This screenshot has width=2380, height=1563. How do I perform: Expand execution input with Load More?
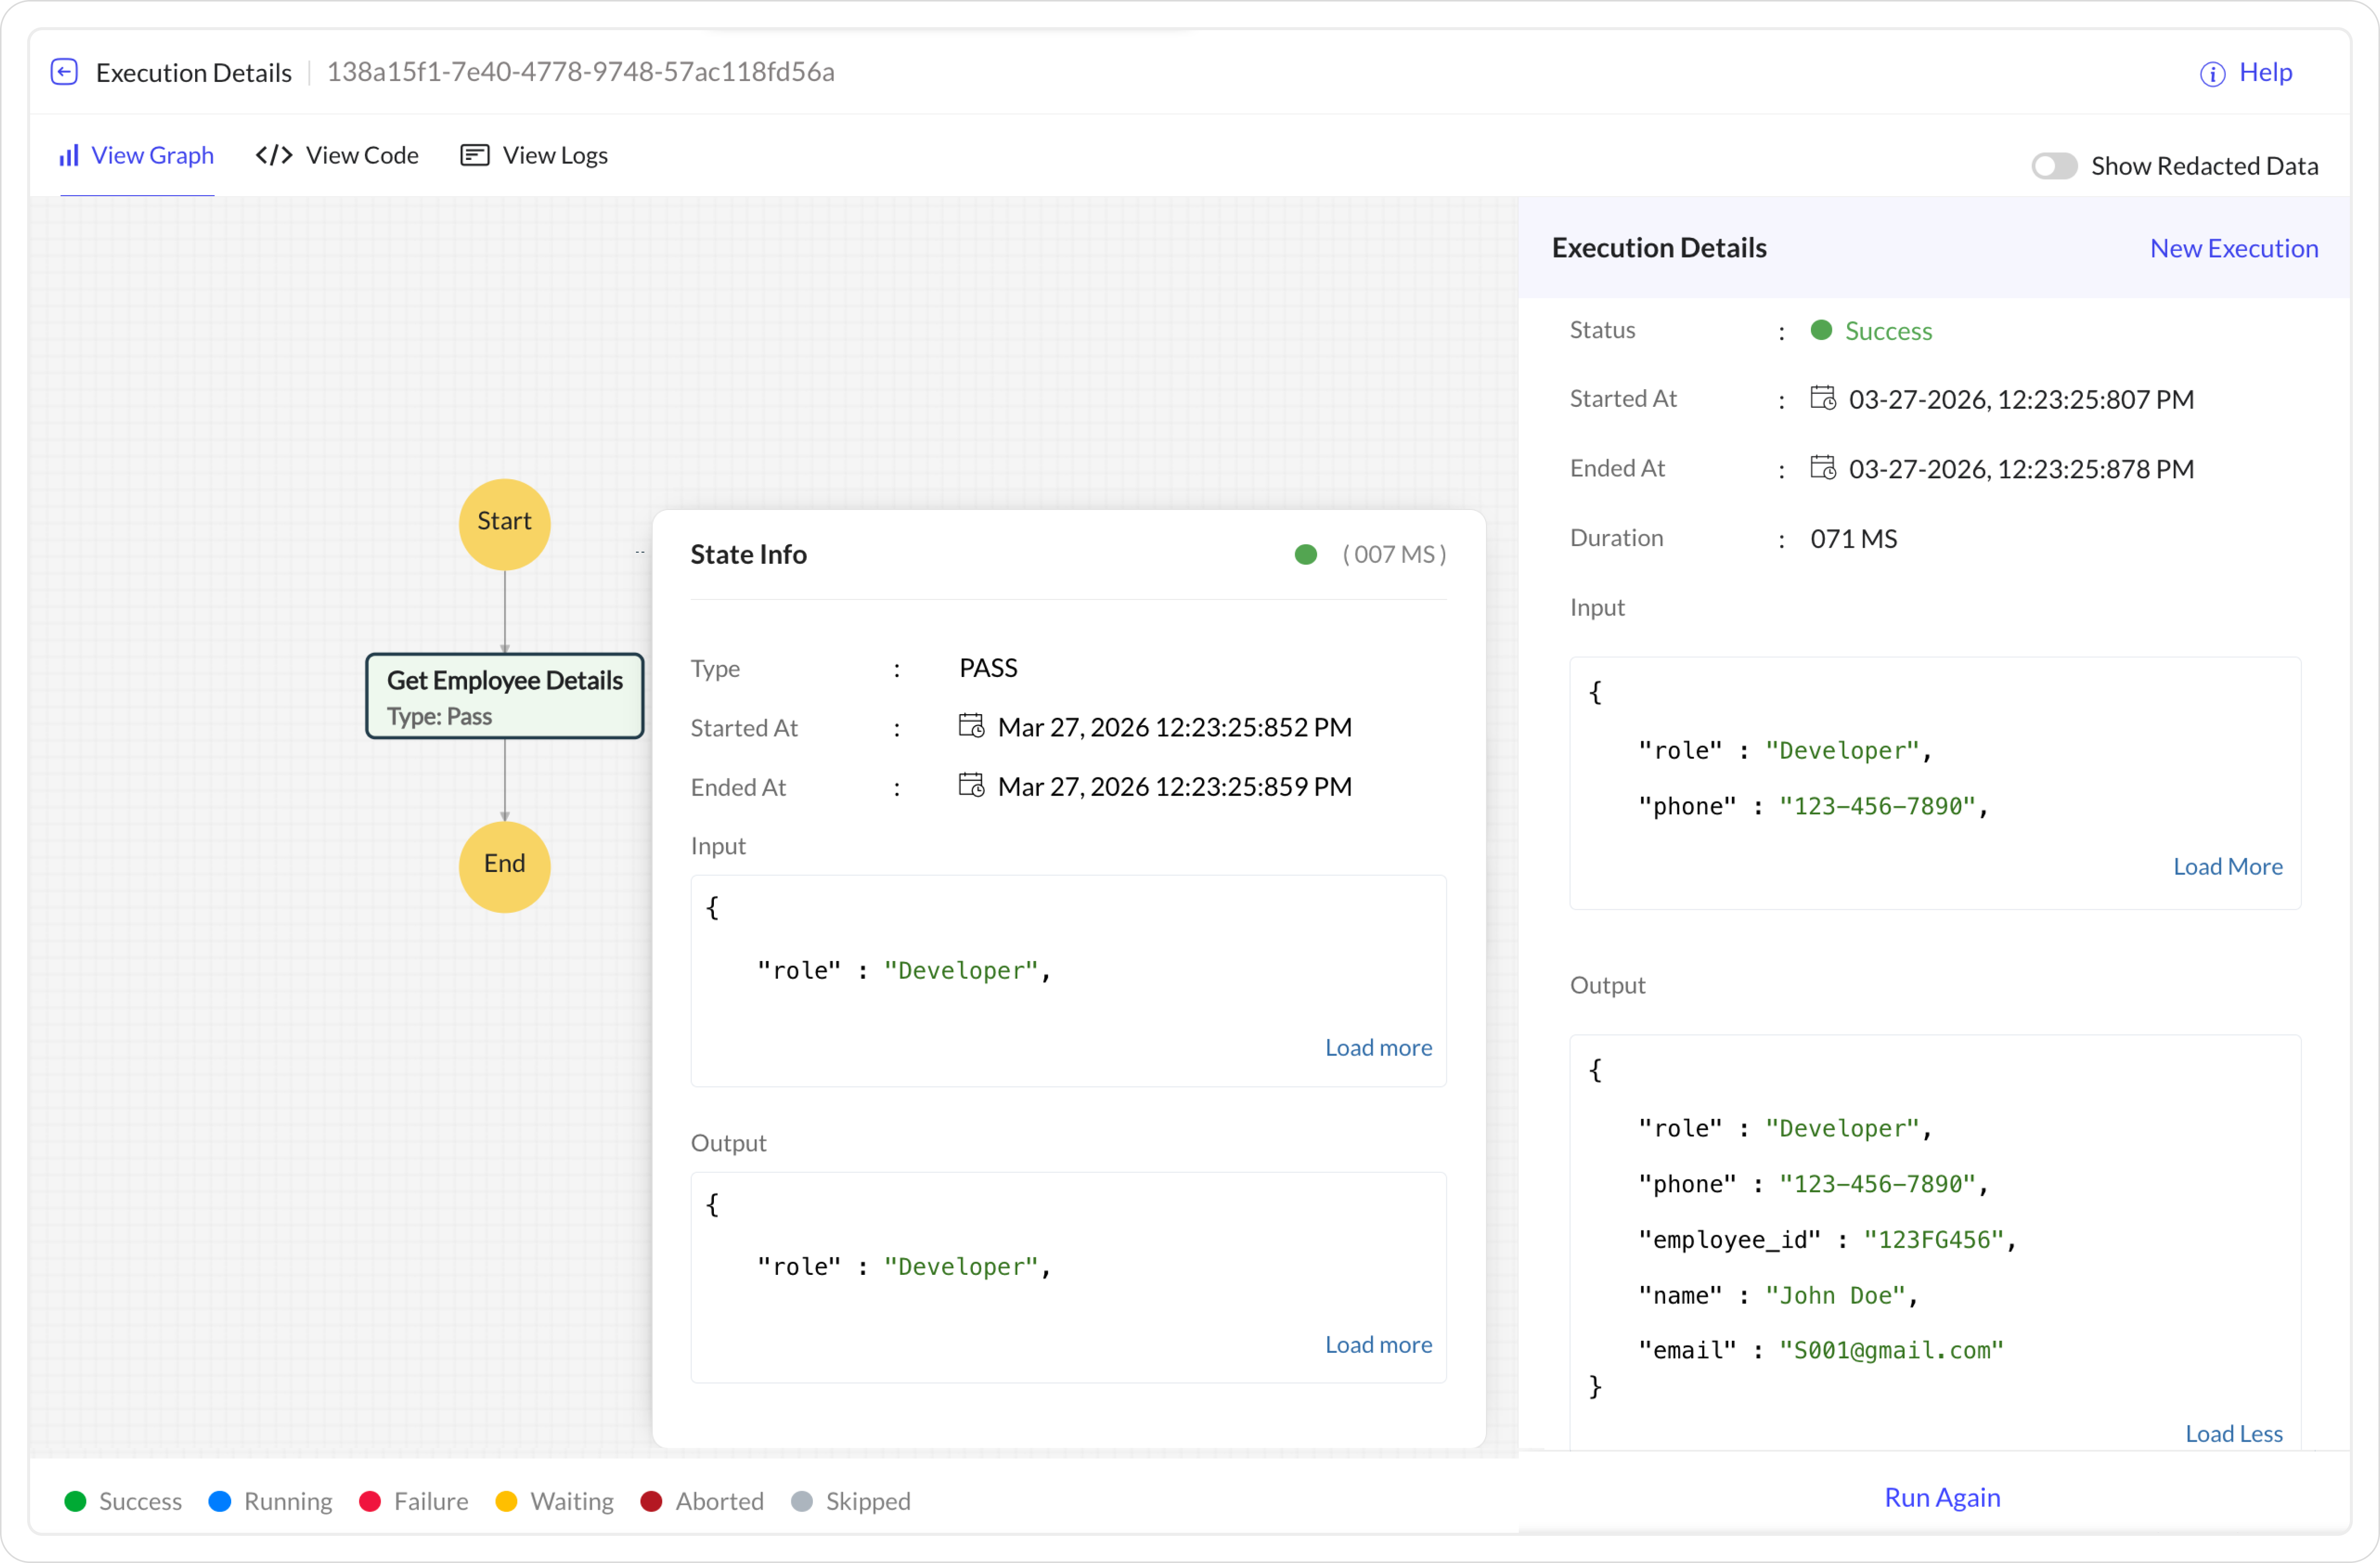2227,866
